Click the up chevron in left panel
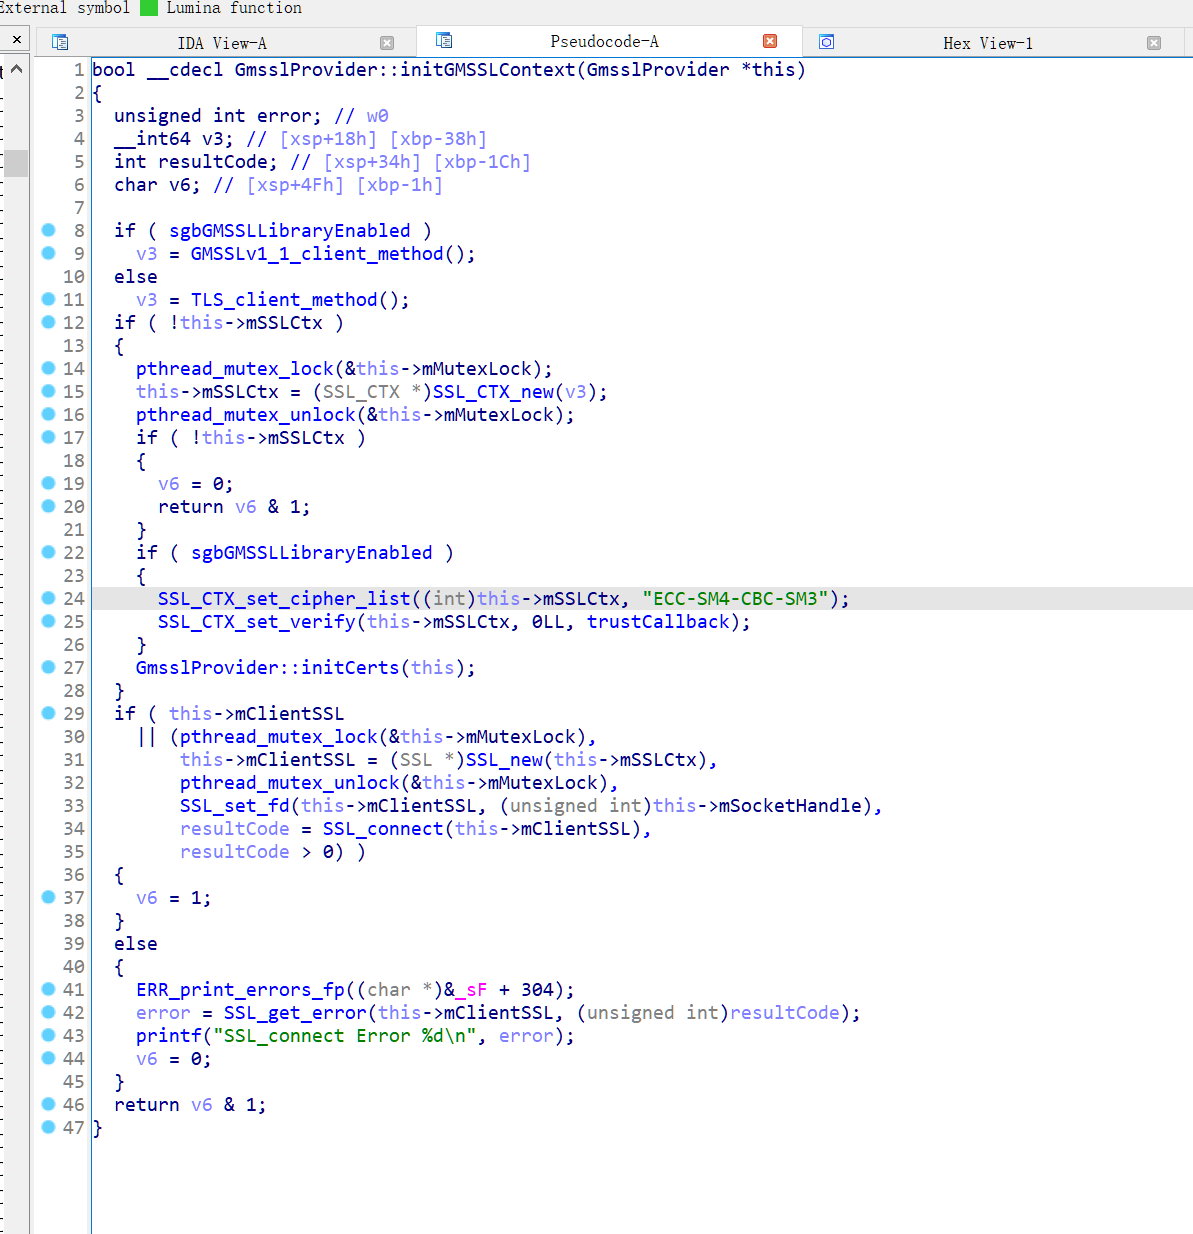Image resolution: width=1193 pixels, height=1234 pixels. point(16,69)
